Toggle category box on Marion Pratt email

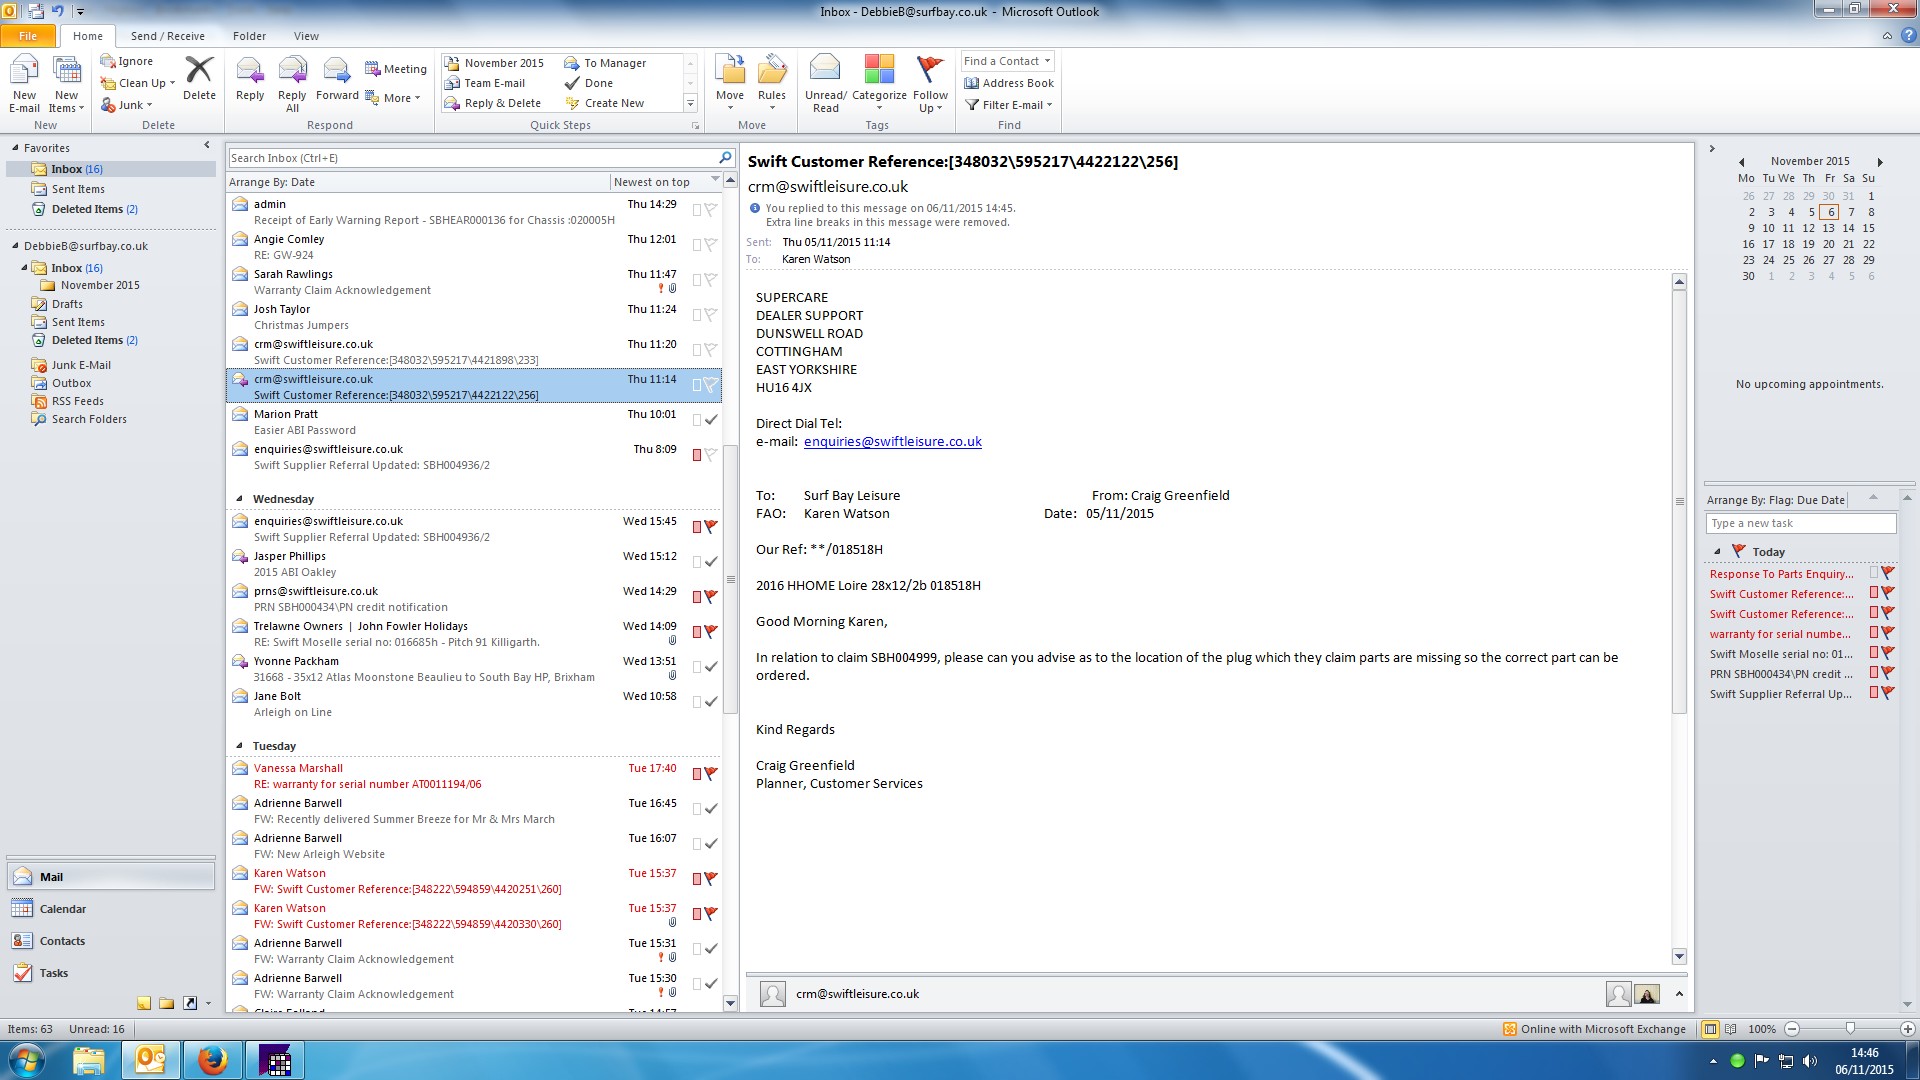pos(697,420)
